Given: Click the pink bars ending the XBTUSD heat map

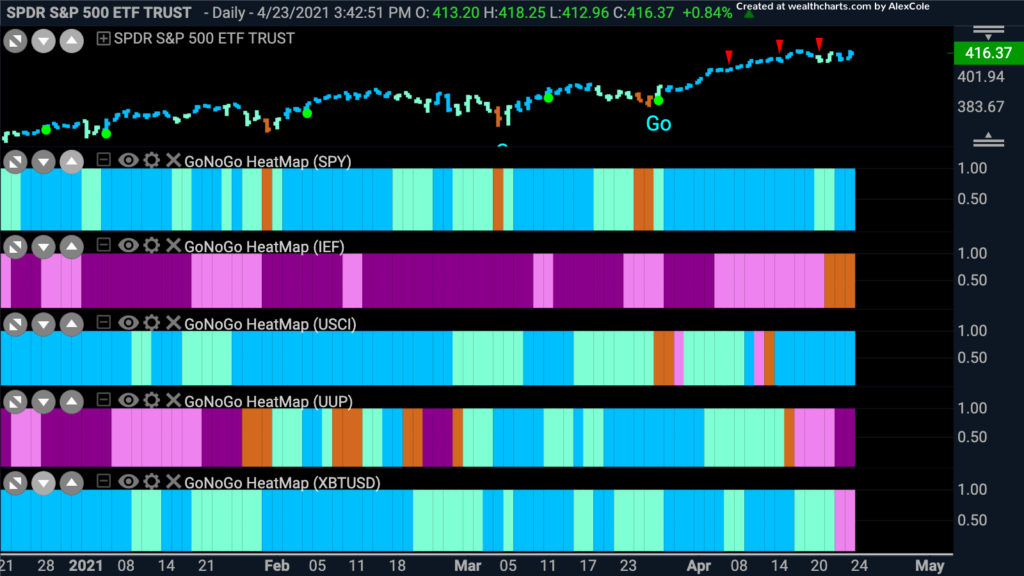Looking at the screenshot, I should [x=845, y=520].
